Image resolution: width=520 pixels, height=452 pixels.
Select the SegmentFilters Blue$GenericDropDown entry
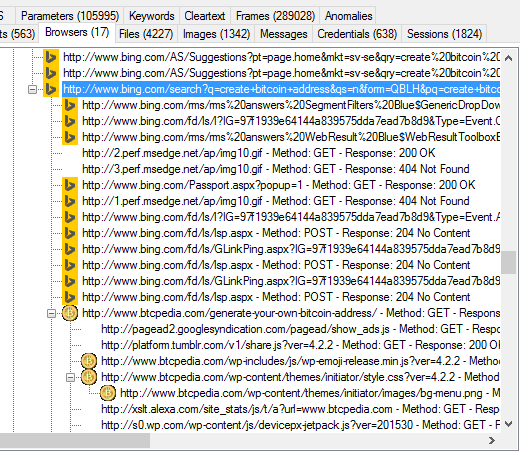[x=291, y=105]
